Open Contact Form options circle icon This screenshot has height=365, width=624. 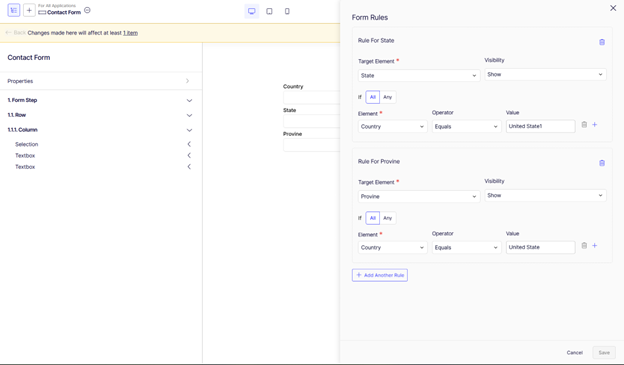[x=87, y=10]
